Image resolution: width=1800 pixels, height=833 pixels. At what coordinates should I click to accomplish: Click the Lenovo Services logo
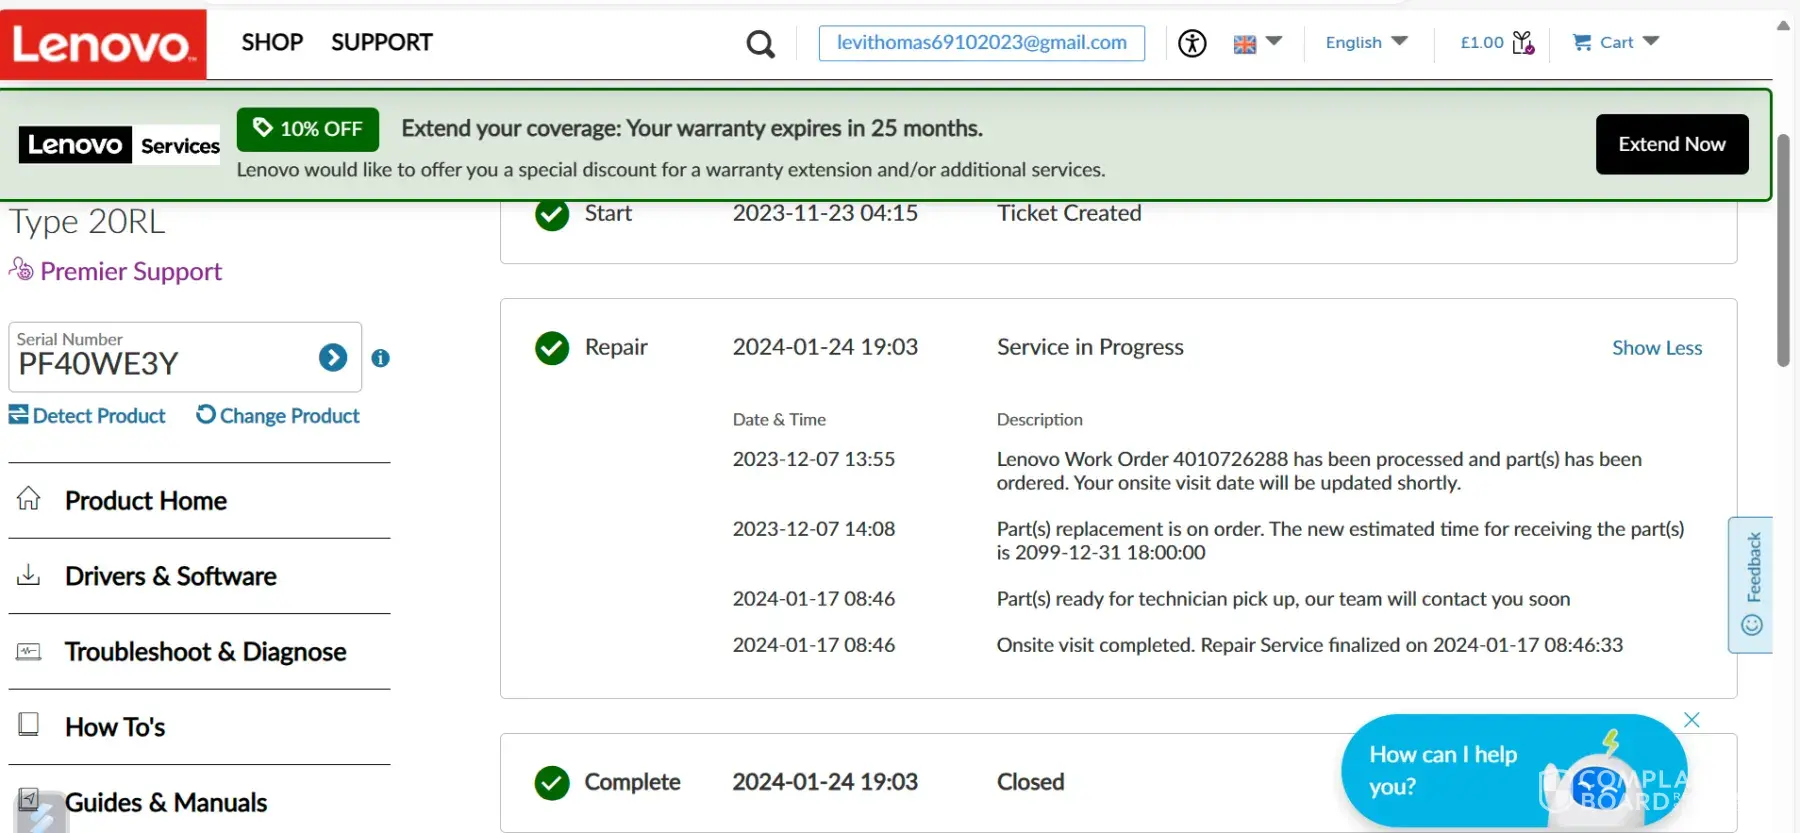coord(119,145)
